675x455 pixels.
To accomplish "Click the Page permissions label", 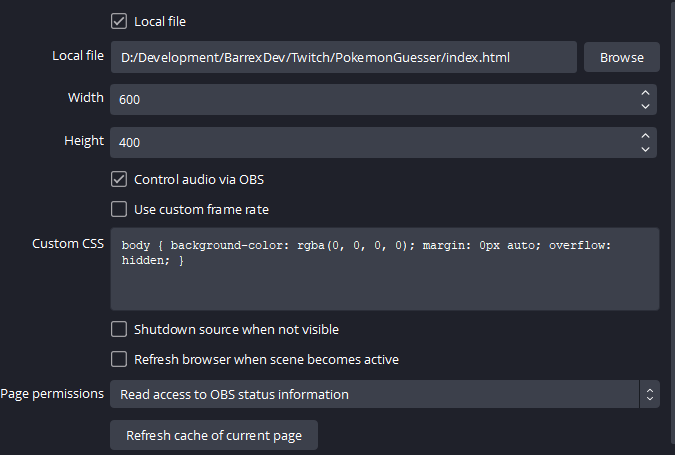I will click(x=52, y=393).
